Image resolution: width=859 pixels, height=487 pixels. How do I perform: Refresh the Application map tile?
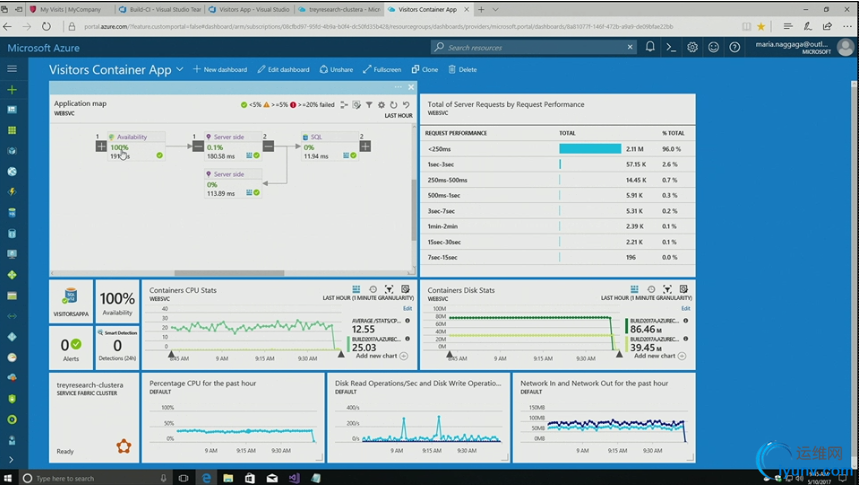tap(393, 105)
